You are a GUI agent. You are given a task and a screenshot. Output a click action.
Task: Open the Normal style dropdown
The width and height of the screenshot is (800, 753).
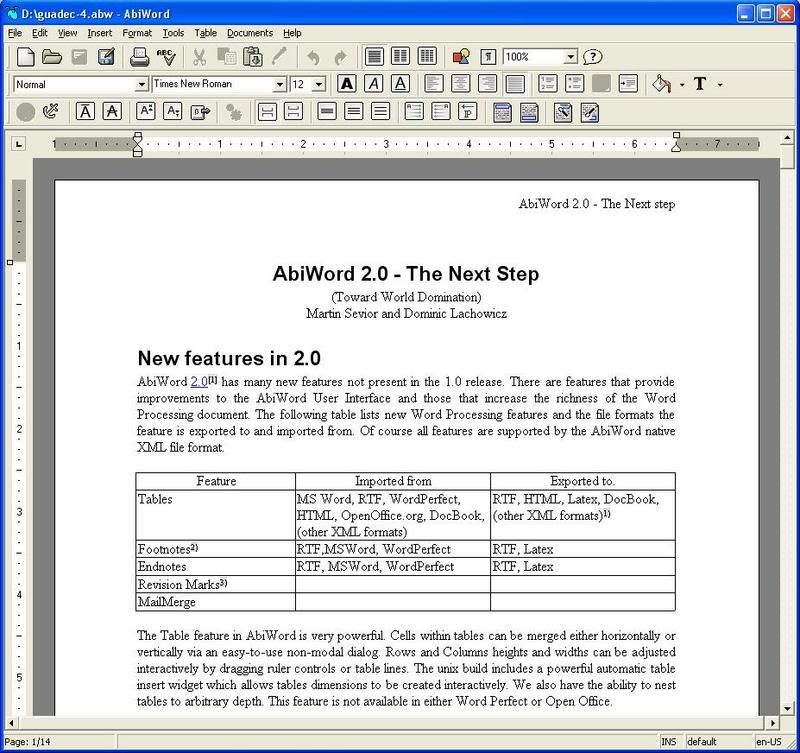(141, 84)
